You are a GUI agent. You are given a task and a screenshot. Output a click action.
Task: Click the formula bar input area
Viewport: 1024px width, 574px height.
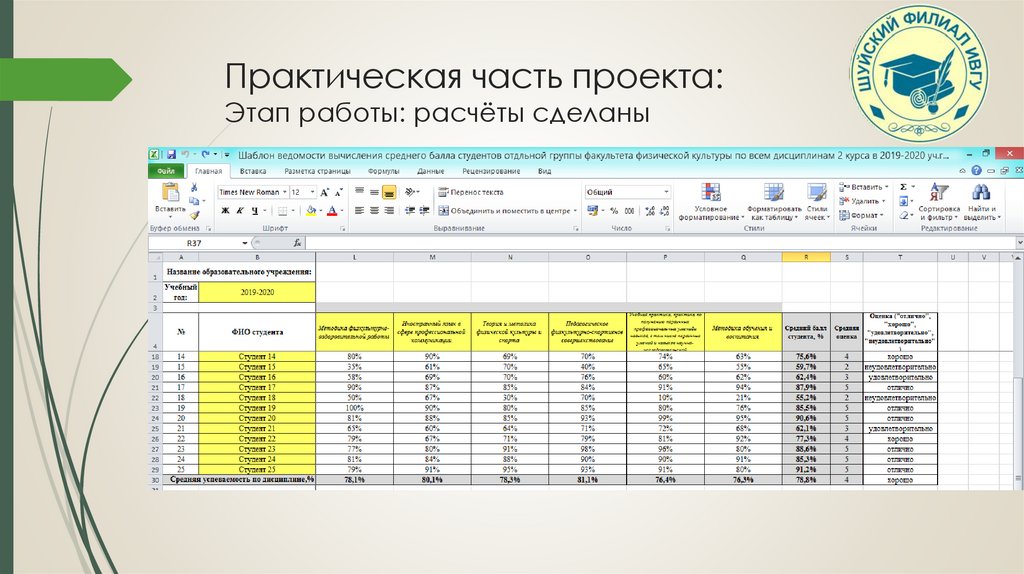pyautogui.click(x=660, y=243)
